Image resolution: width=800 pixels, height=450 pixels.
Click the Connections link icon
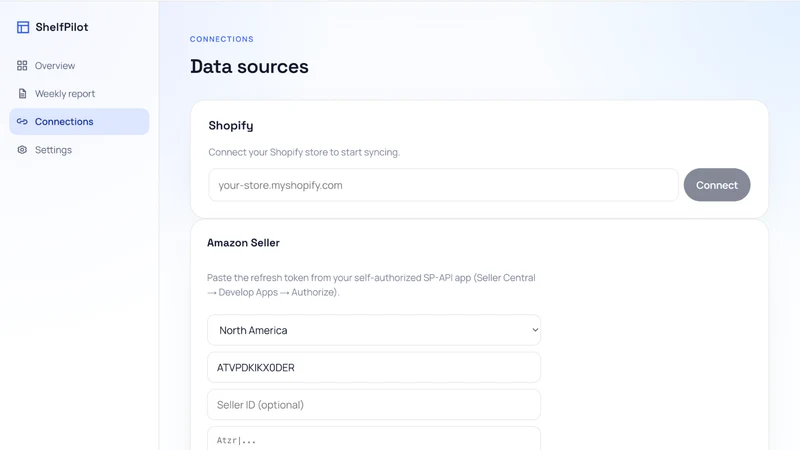coord(22,121)
